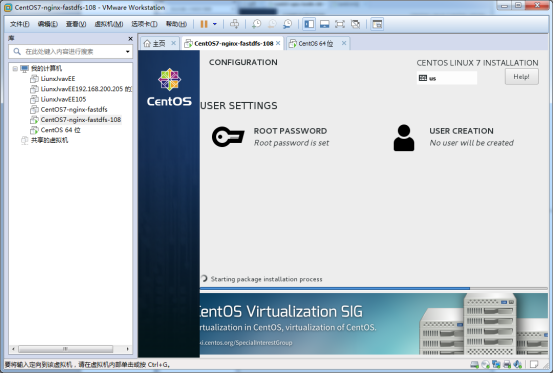
Task: Select CentOS7-nginx-fastdfs in the library
Action: click(x=74, y=109)
